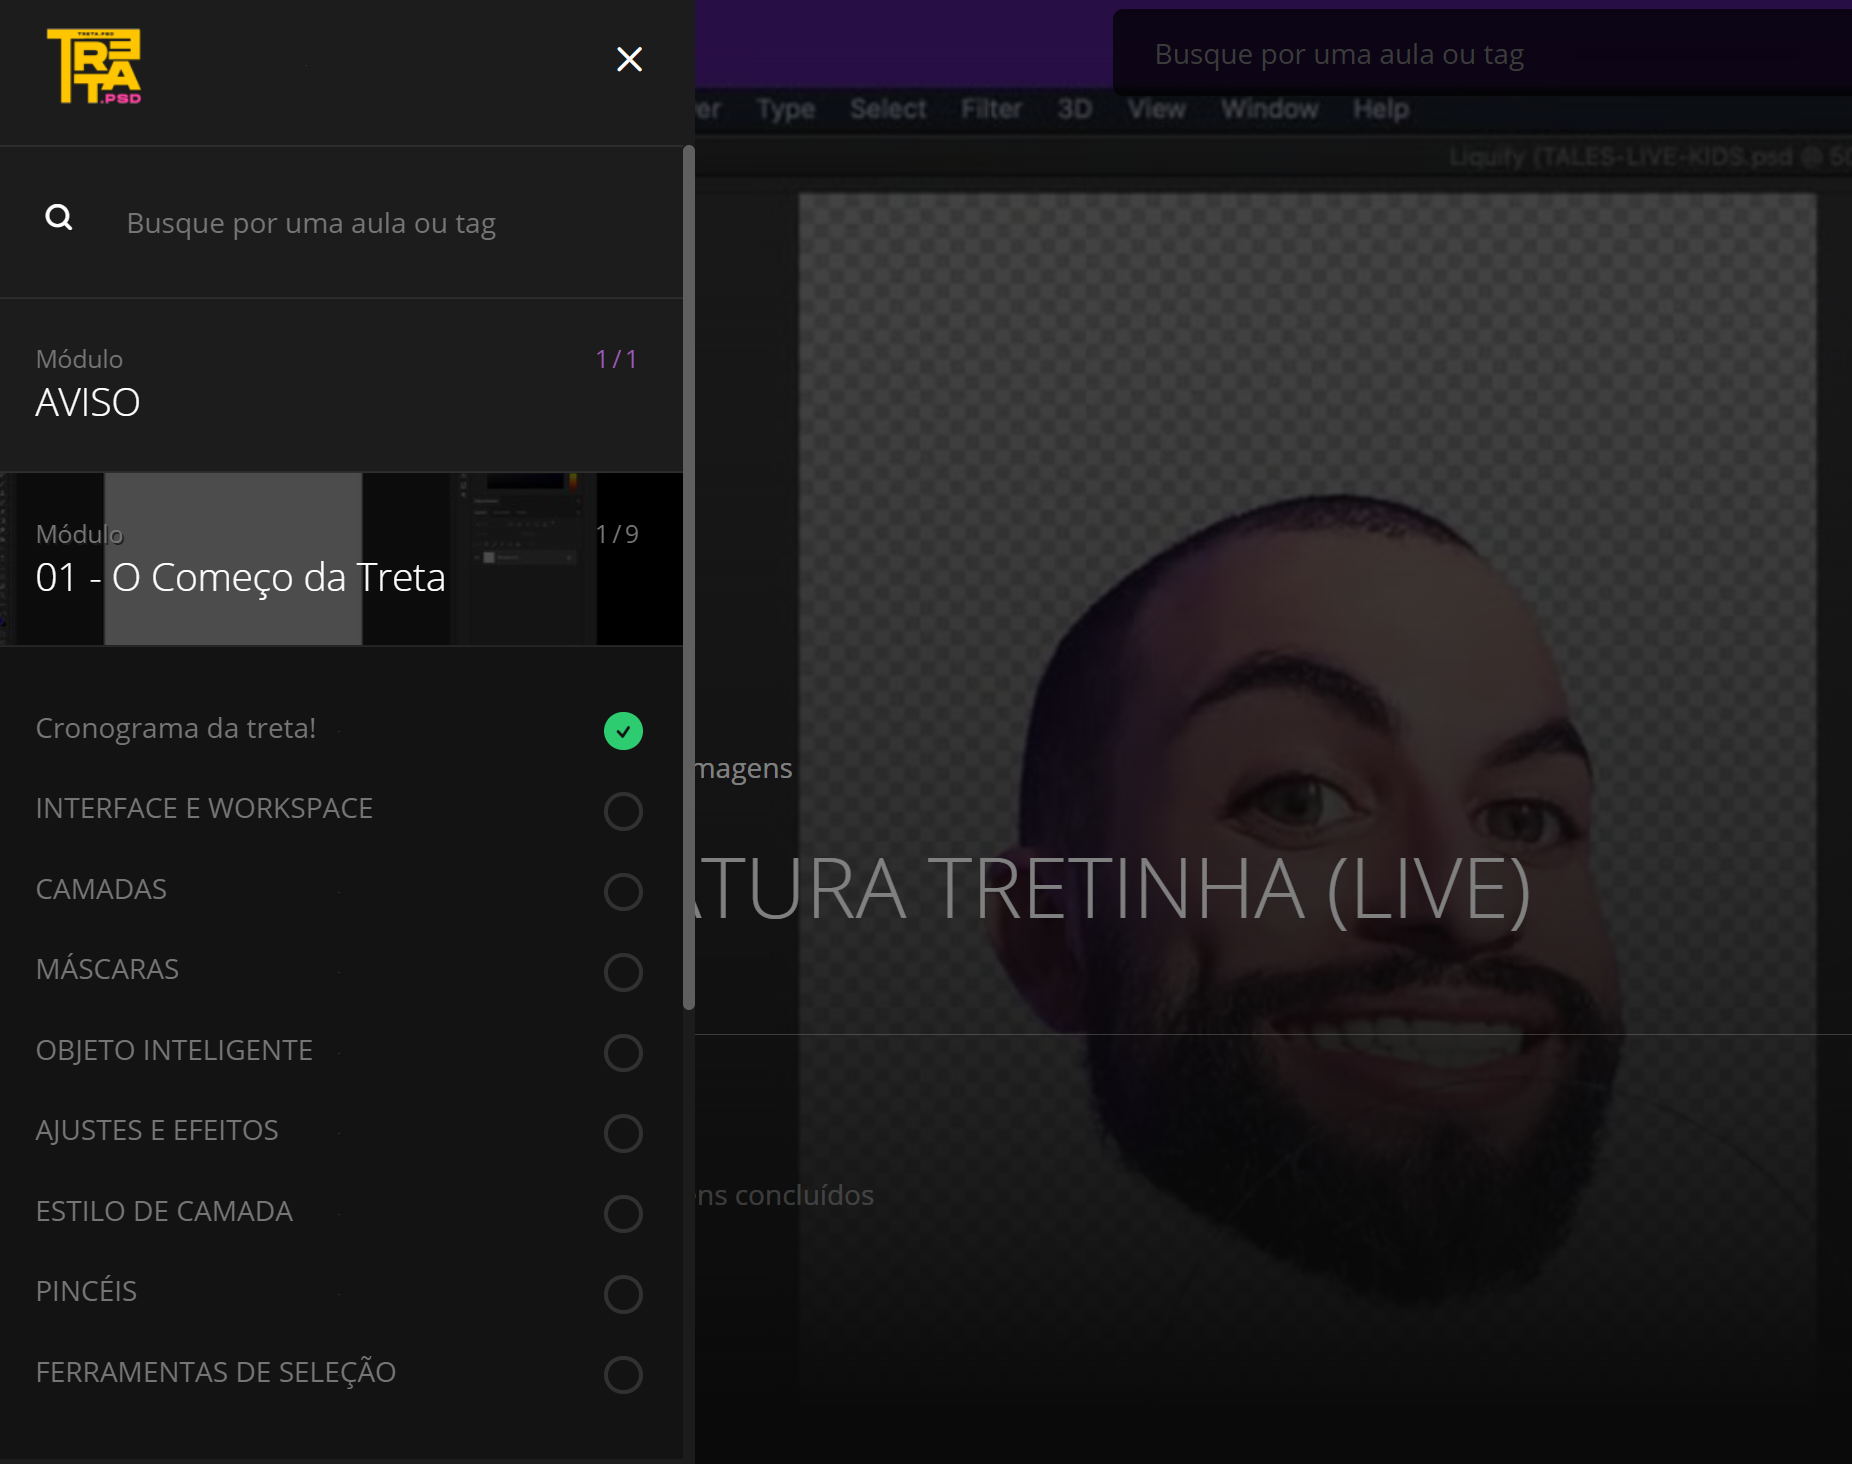Open the Filter menu in Photoshop
The width and height of the screenshot is (1852, 1464).
(x=991, y=109)
